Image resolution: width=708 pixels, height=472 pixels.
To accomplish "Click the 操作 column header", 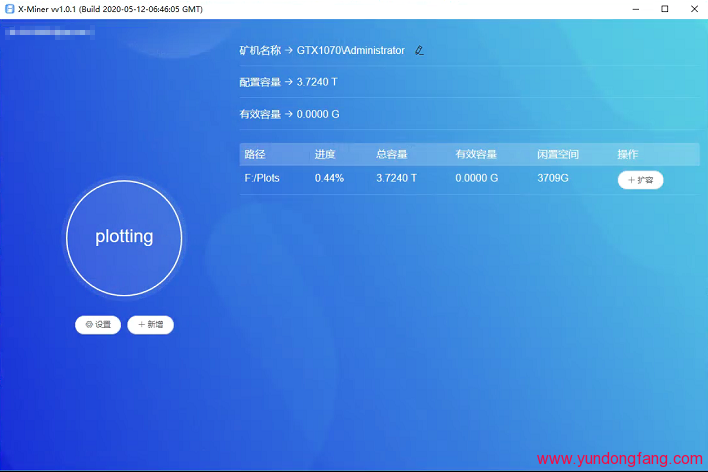I will [x=627, y=155].
